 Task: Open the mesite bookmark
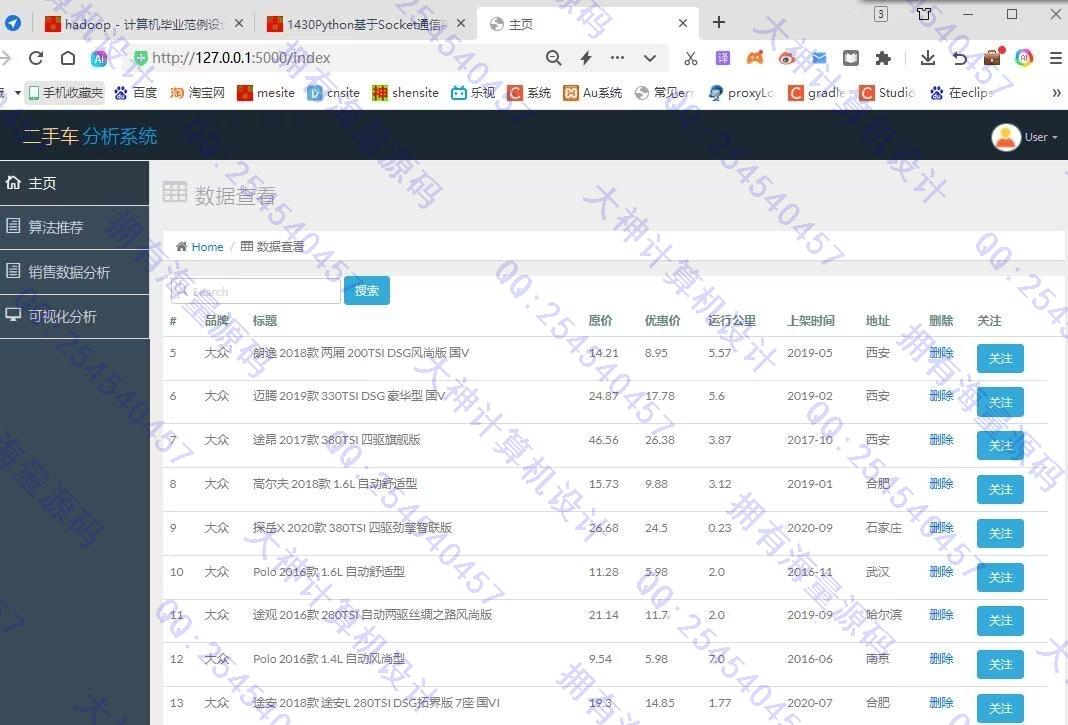pyautogui.click(x=266, y=93)
